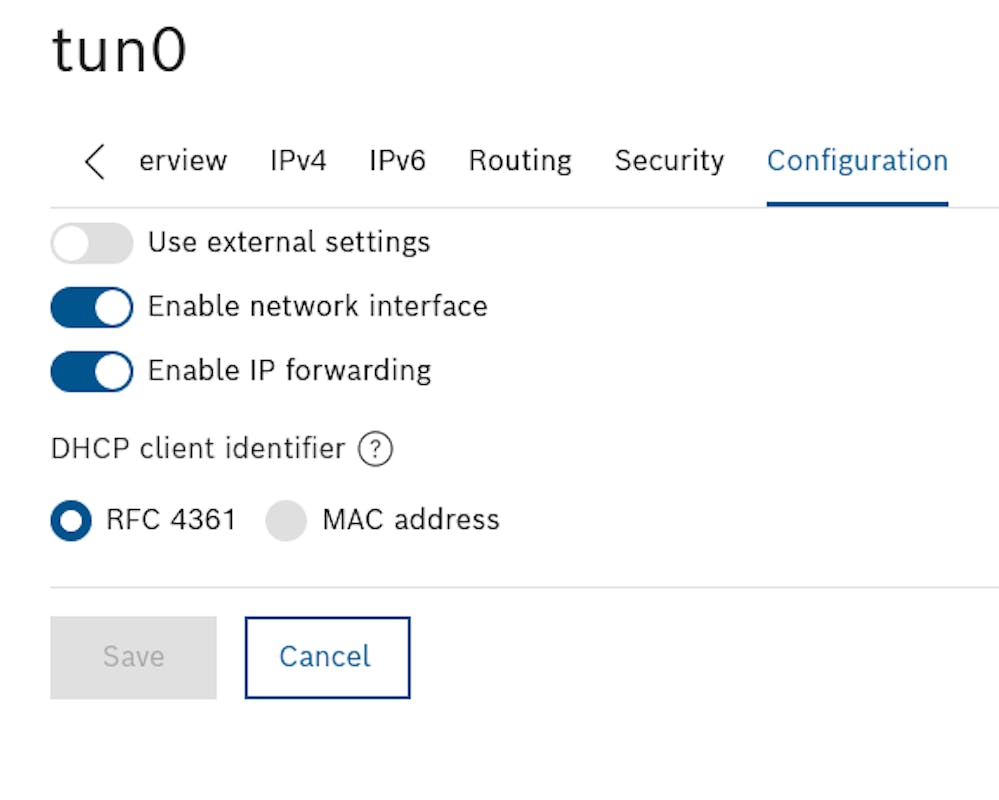Click the MAC address label text
999x800 pixels.
[x=411, y=520]
